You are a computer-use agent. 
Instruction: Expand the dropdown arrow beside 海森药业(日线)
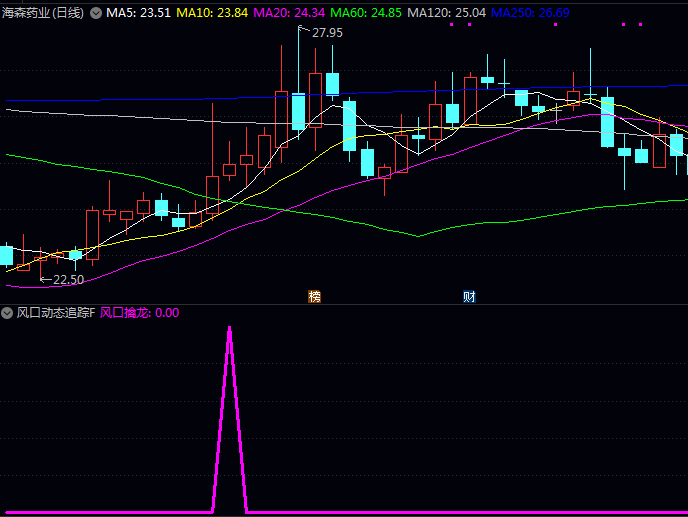click(x=96, y=13)
